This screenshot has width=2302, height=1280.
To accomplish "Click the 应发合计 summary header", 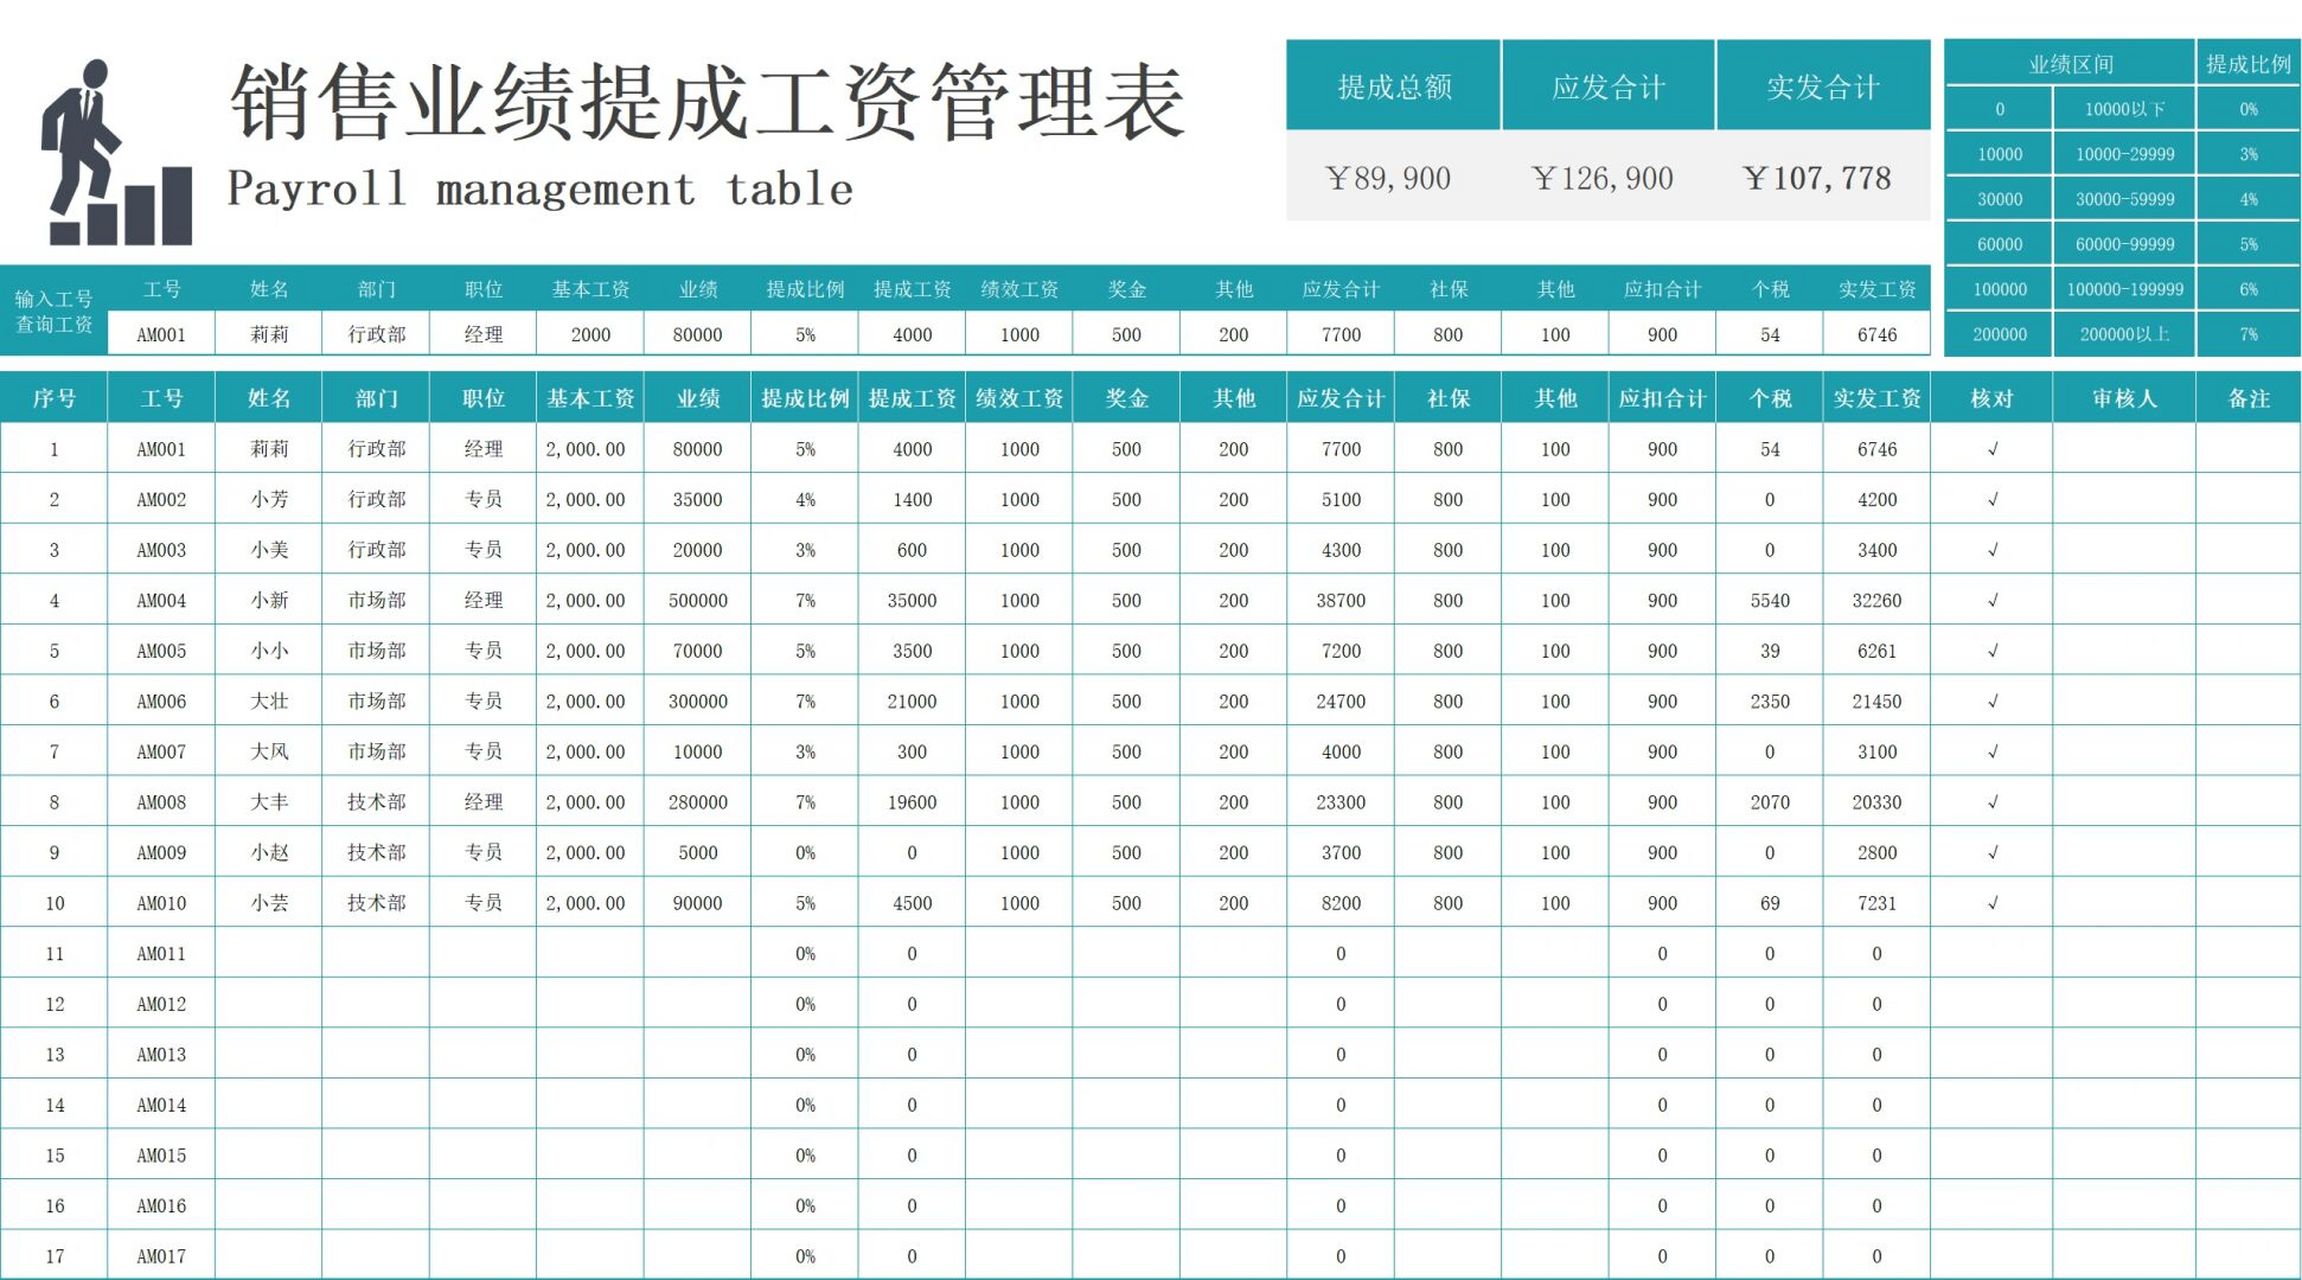I will point(1608,86).
